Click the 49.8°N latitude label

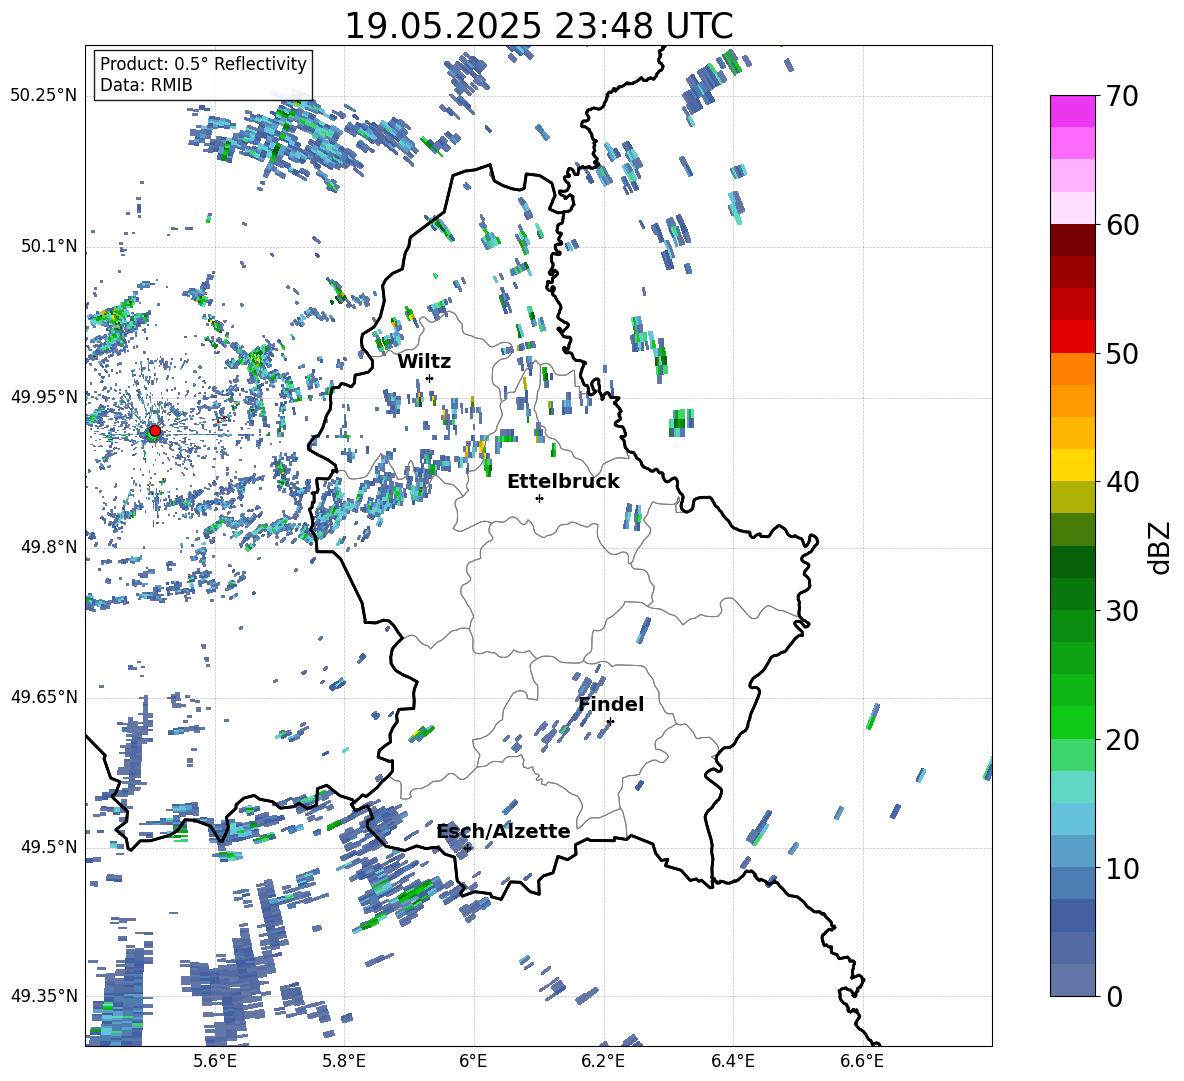[x=49, y=547]
